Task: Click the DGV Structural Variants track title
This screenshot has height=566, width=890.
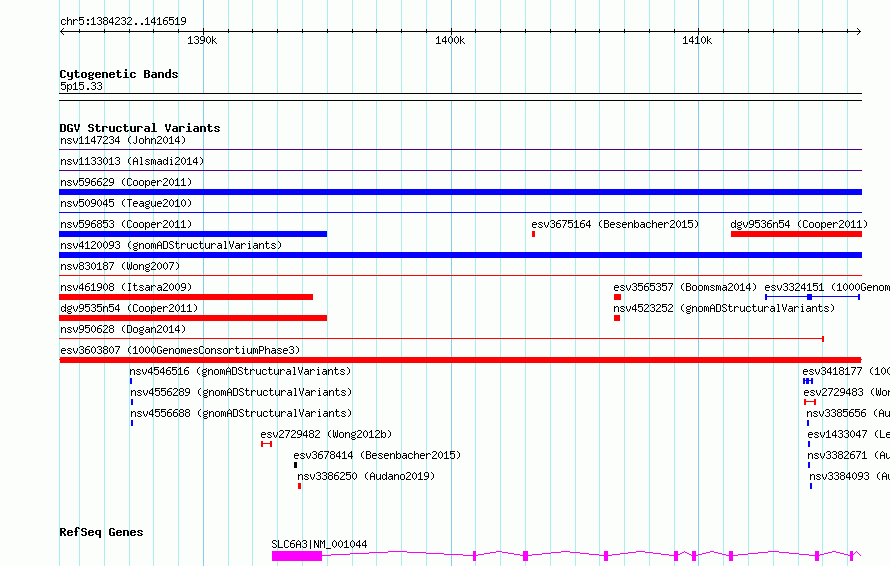Action: point(140,128)
